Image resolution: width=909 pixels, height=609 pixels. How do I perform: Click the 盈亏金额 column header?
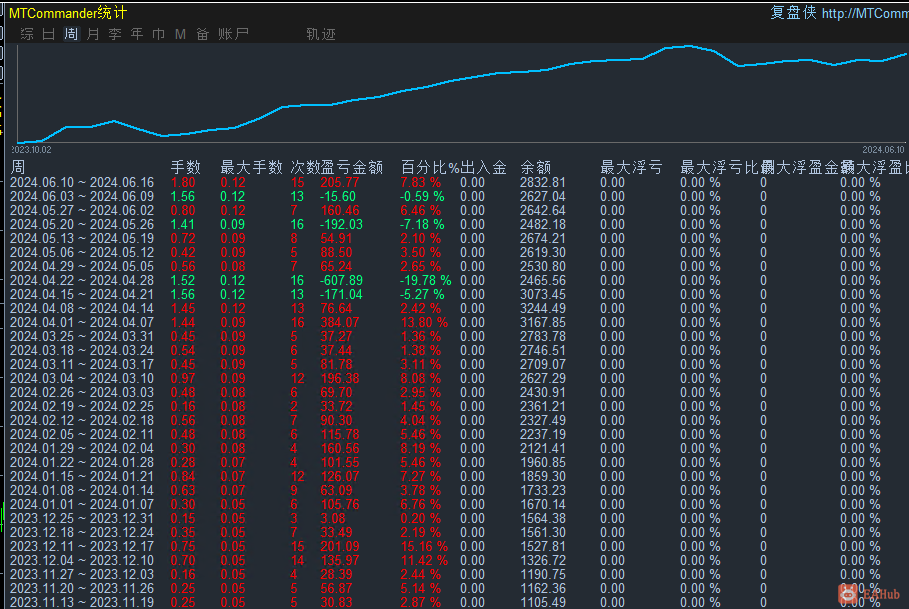tap(352, 167)
